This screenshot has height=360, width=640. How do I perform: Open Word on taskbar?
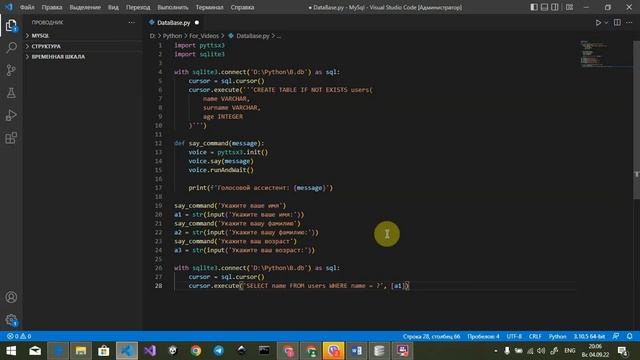point(356,351)
